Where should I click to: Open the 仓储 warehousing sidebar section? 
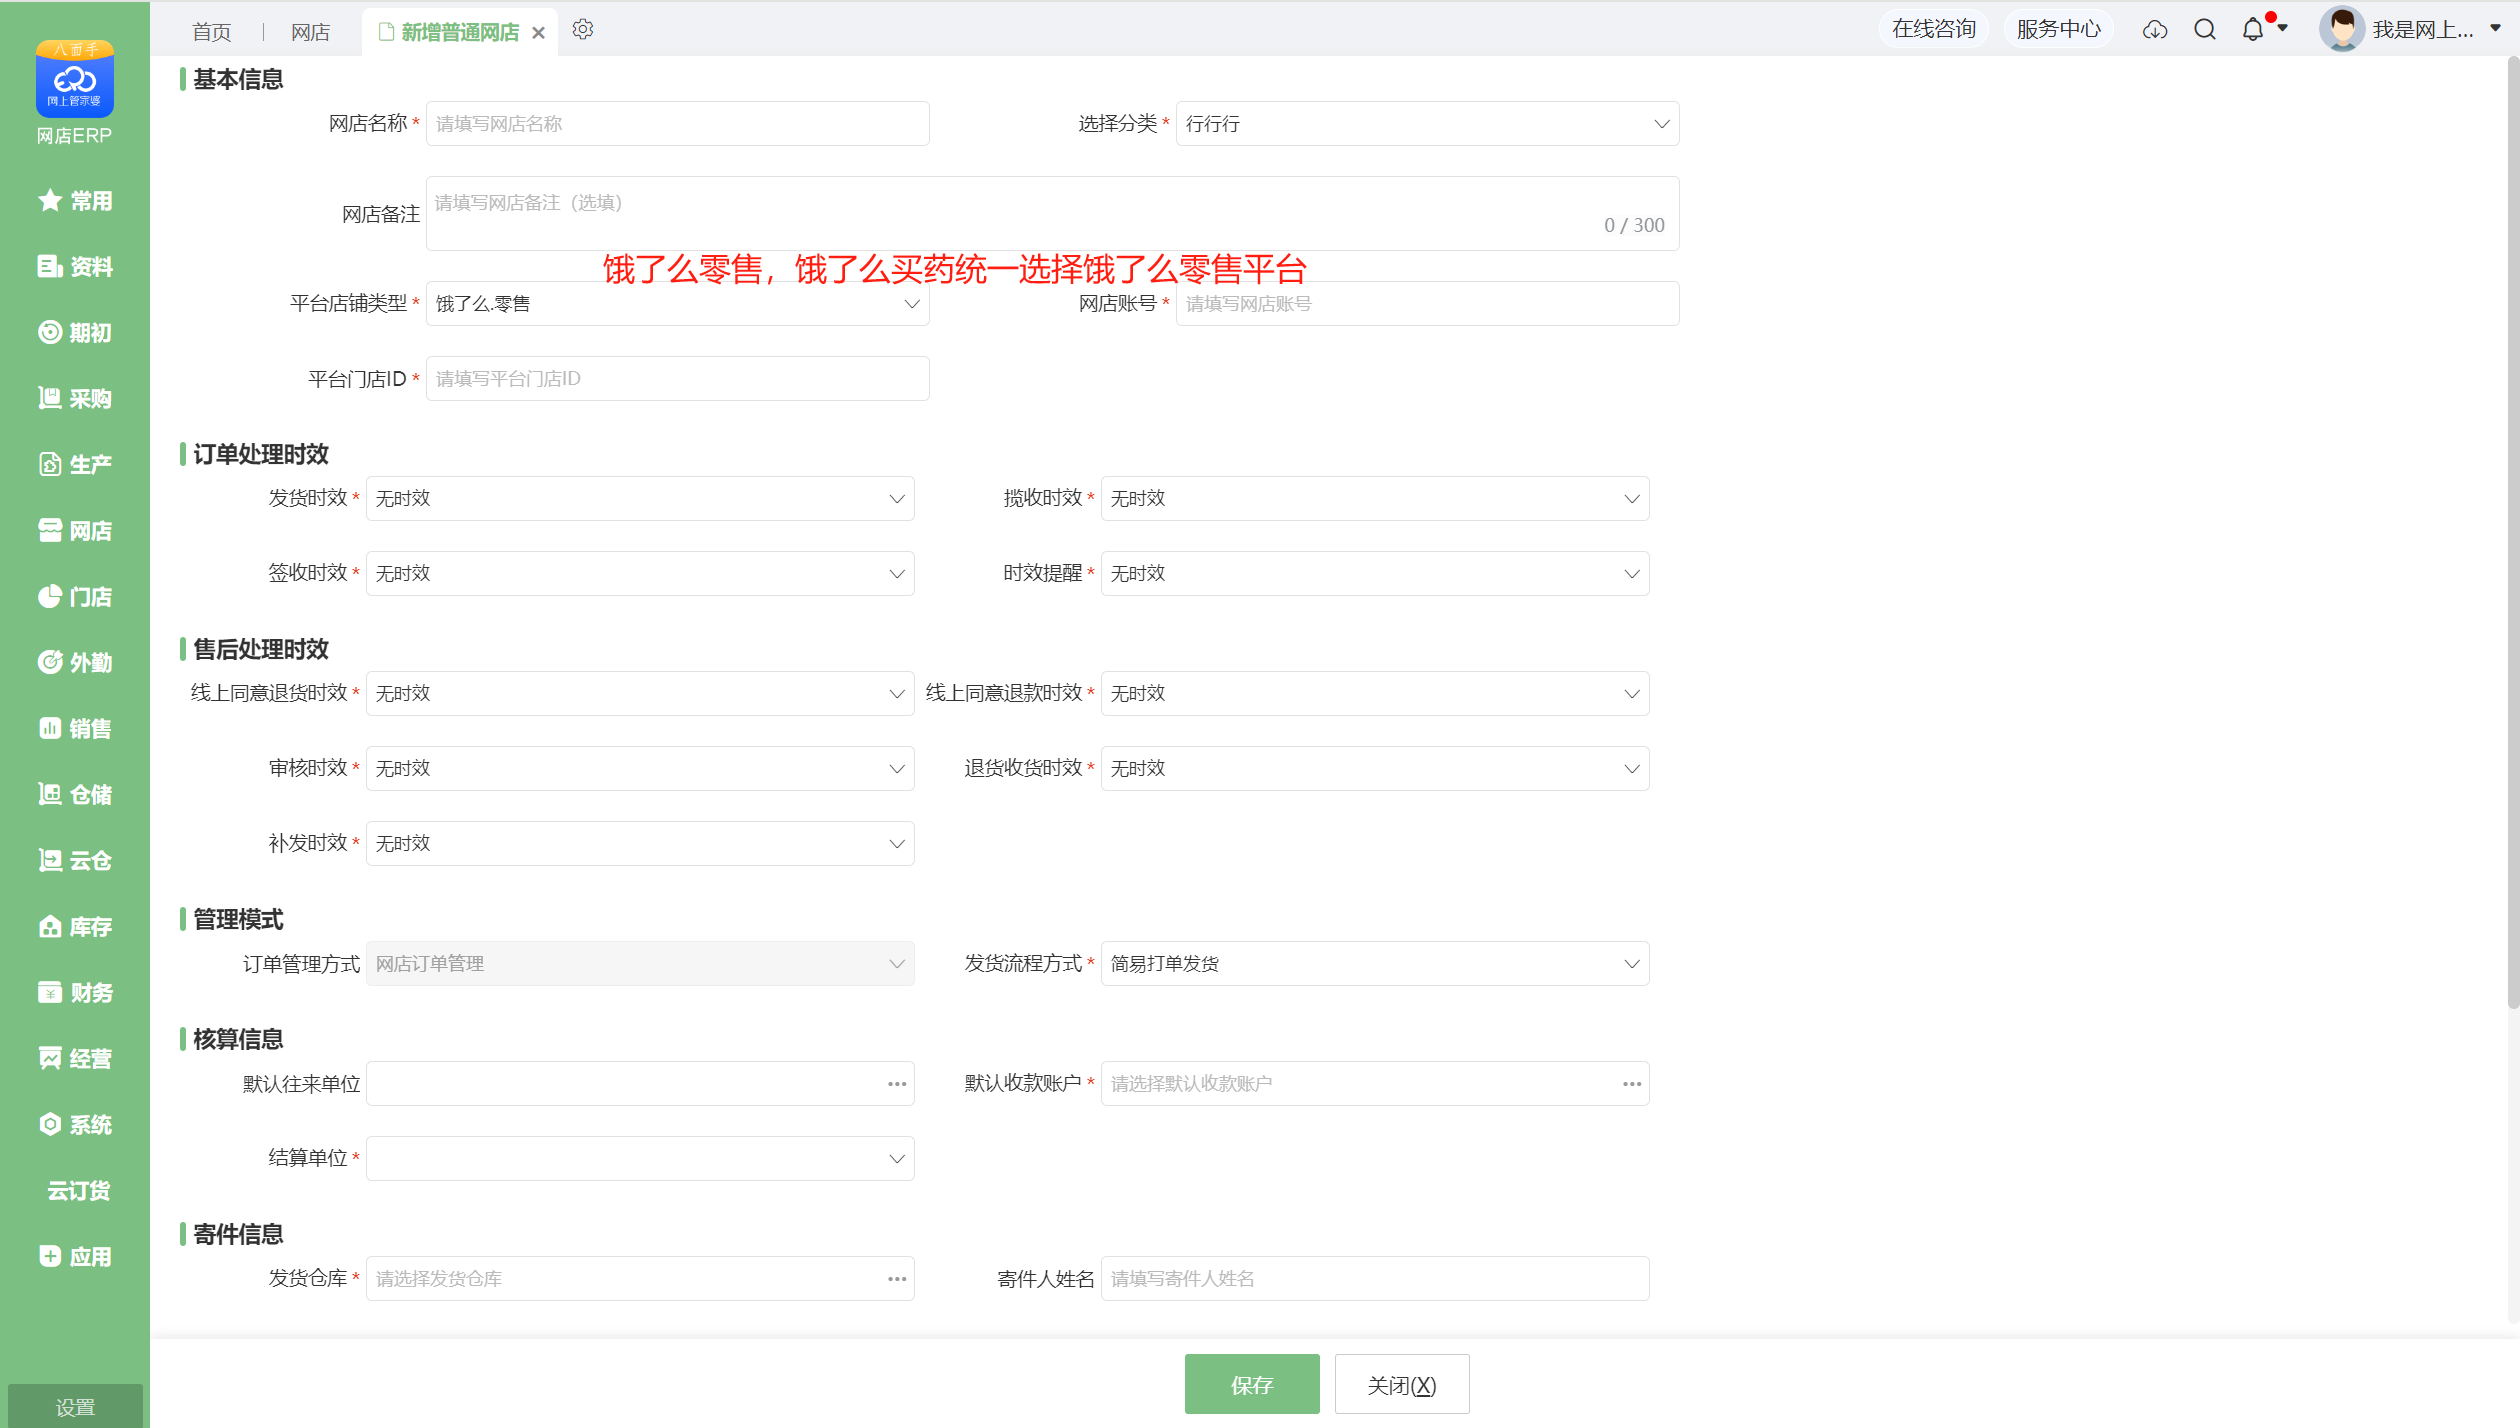click(x=75, y=795)
